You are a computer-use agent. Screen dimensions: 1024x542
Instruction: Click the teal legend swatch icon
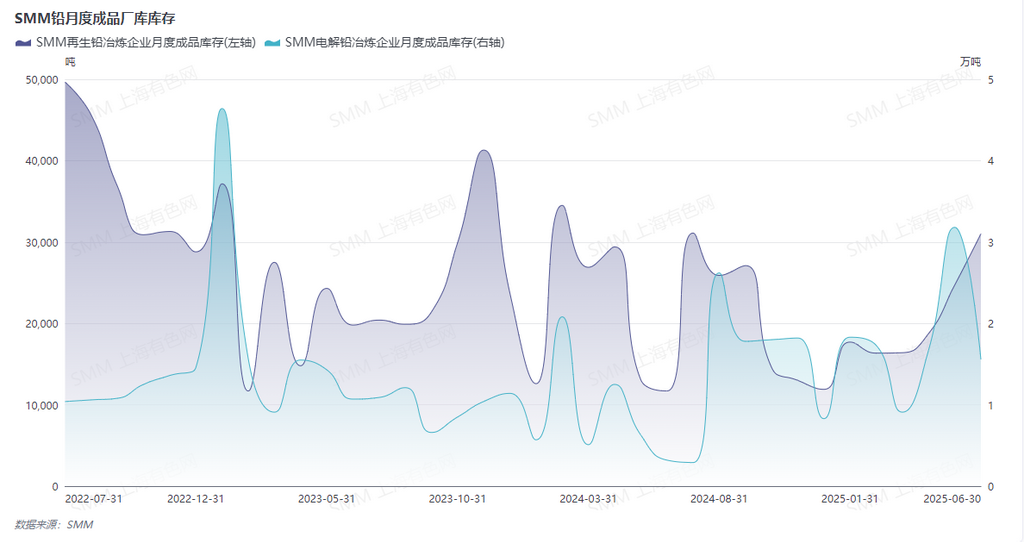272,43
